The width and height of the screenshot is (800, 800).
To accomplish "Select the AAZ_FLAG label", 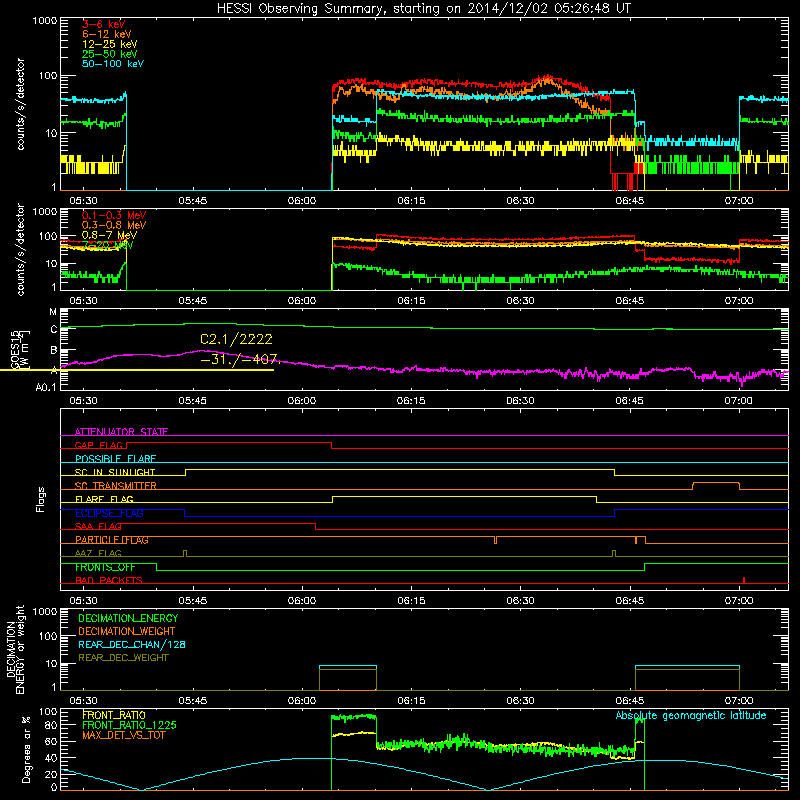I will [x=98, y=553].
